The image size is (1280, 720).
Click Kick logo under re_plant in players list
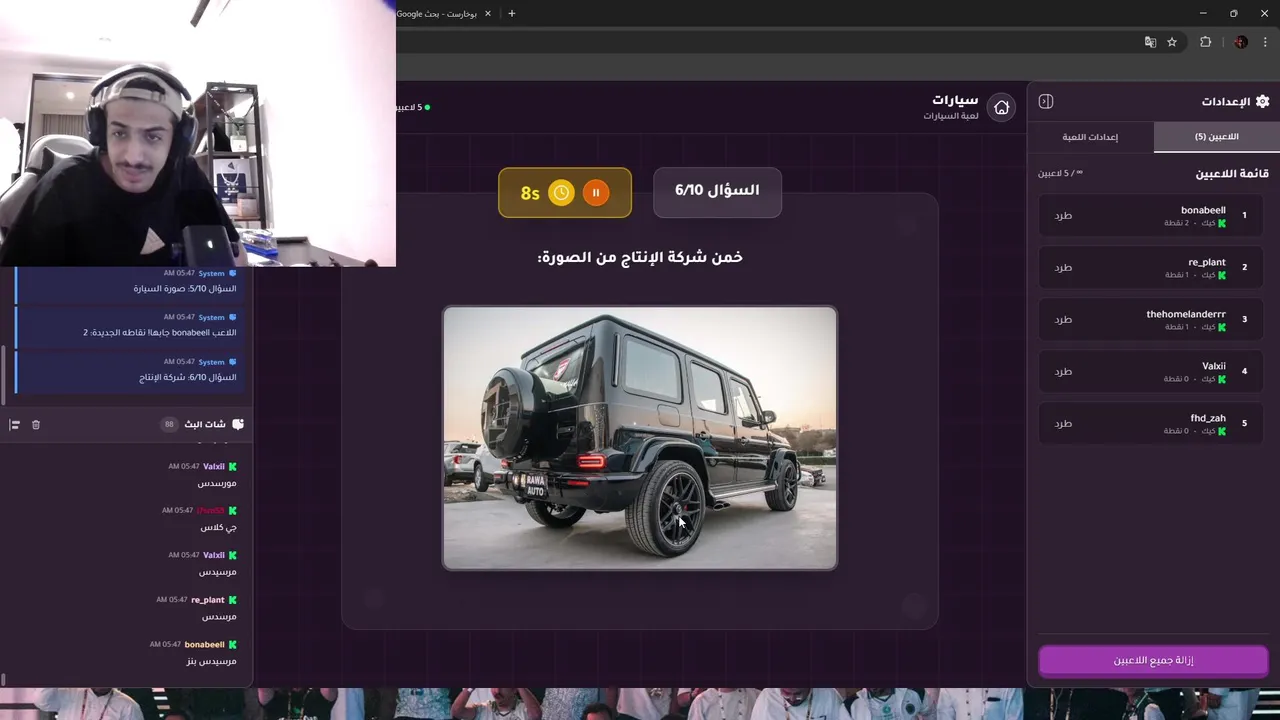click(1222, 275)
